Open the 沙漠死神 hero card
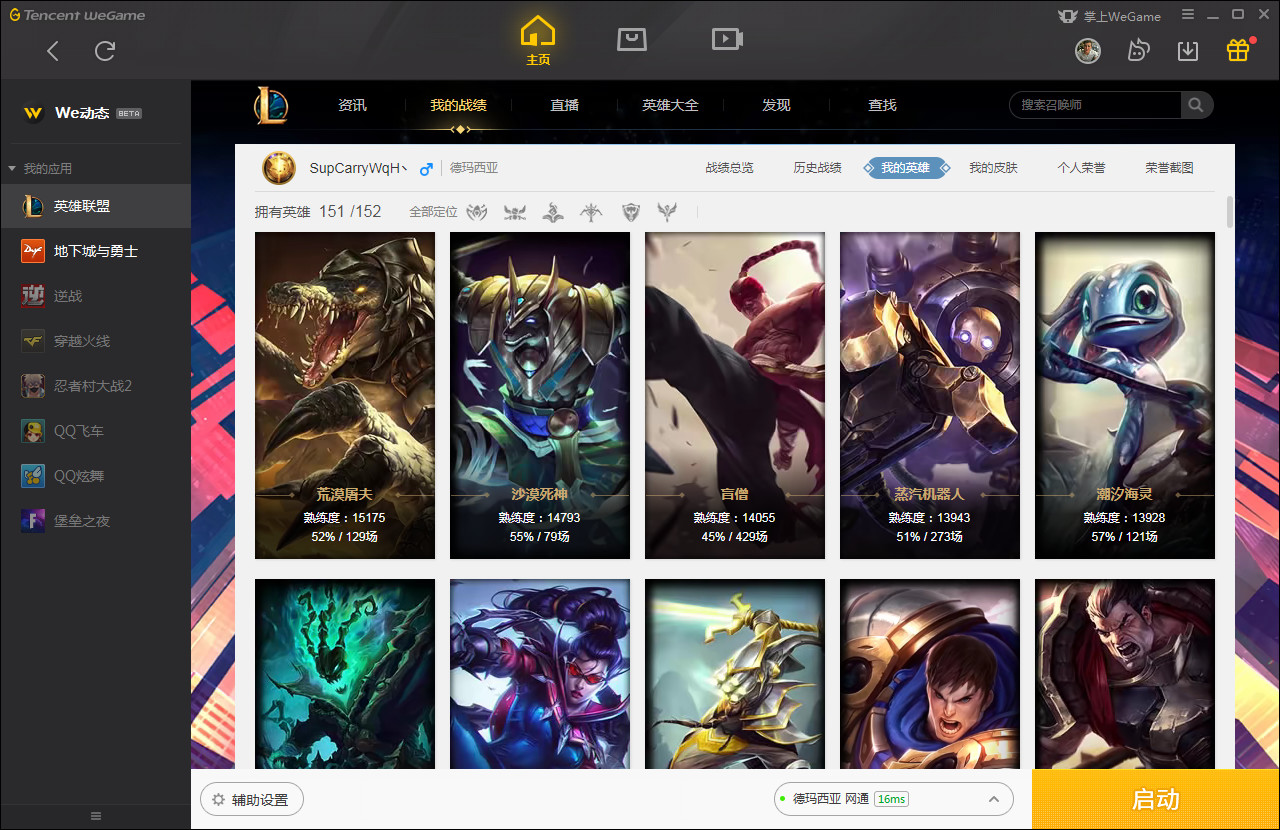 (x=540, y=395)
